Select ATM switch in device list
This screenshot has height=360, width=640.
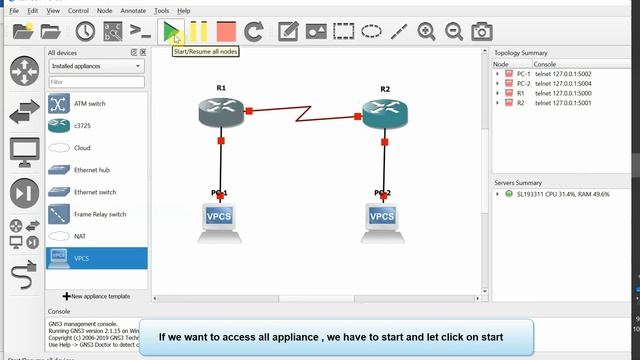[96, 104]
